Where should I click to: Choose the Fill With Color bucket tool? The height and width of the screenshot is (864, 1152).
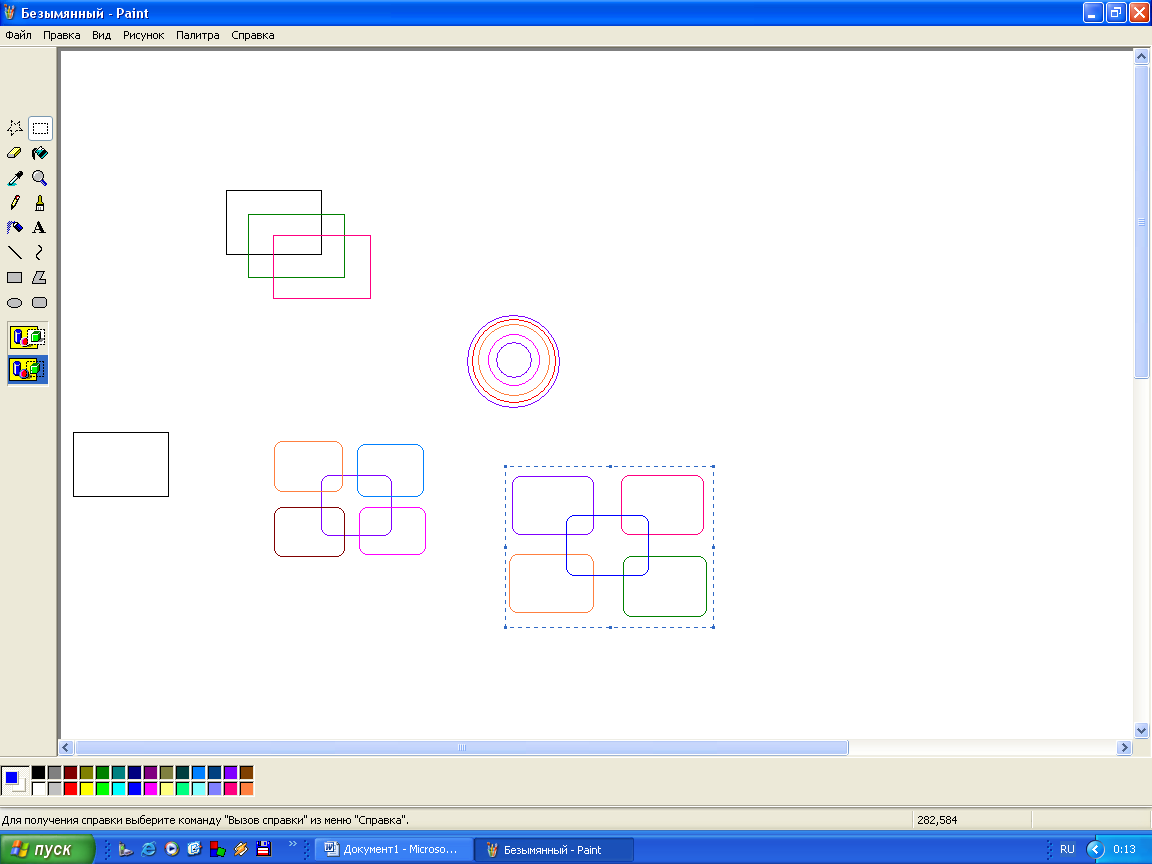click(40, 153)
